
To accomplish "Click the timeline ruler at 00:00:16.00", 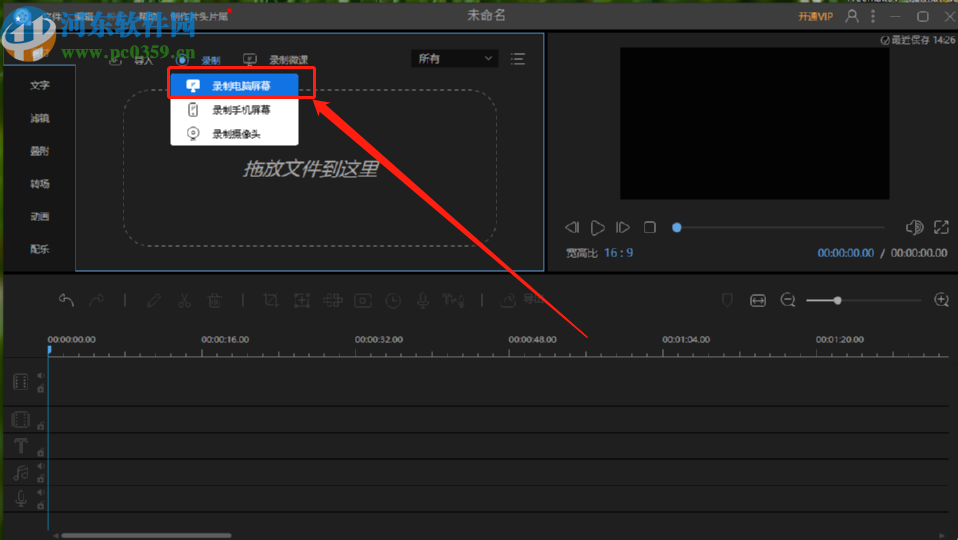I will coord(225,340).
